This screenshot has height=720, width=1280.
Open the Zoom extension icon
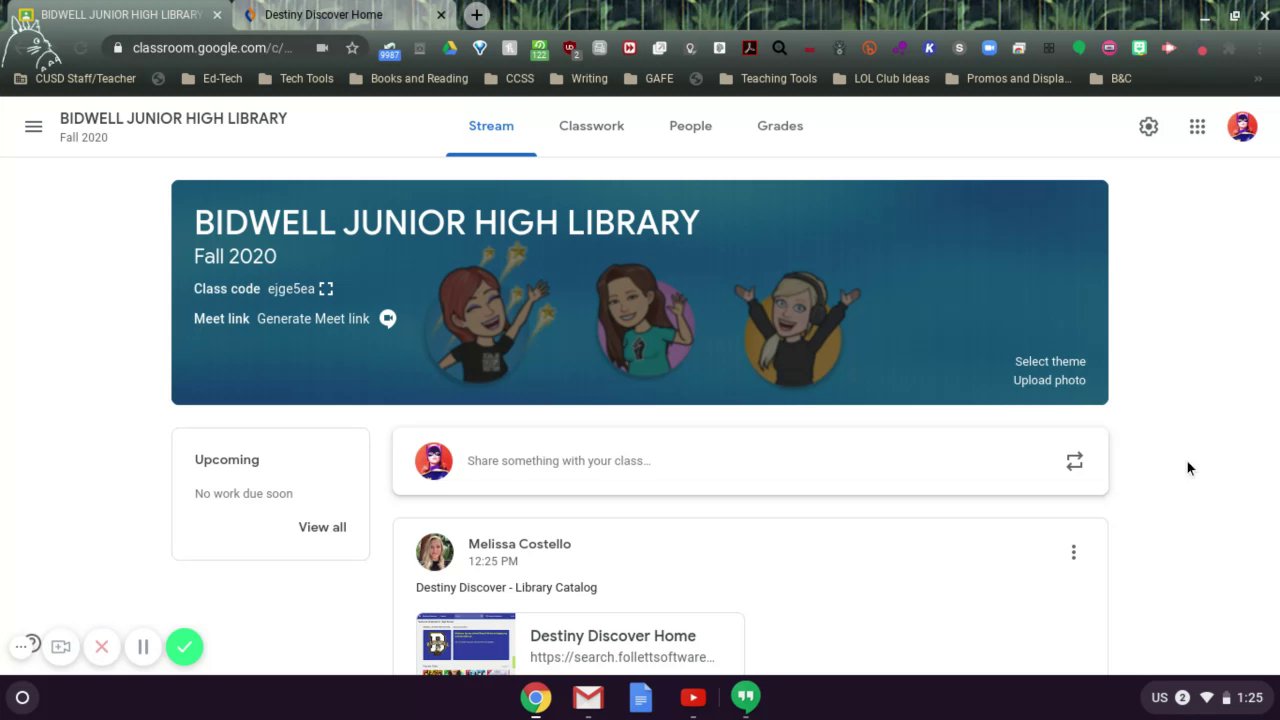[x=989, y=48]
